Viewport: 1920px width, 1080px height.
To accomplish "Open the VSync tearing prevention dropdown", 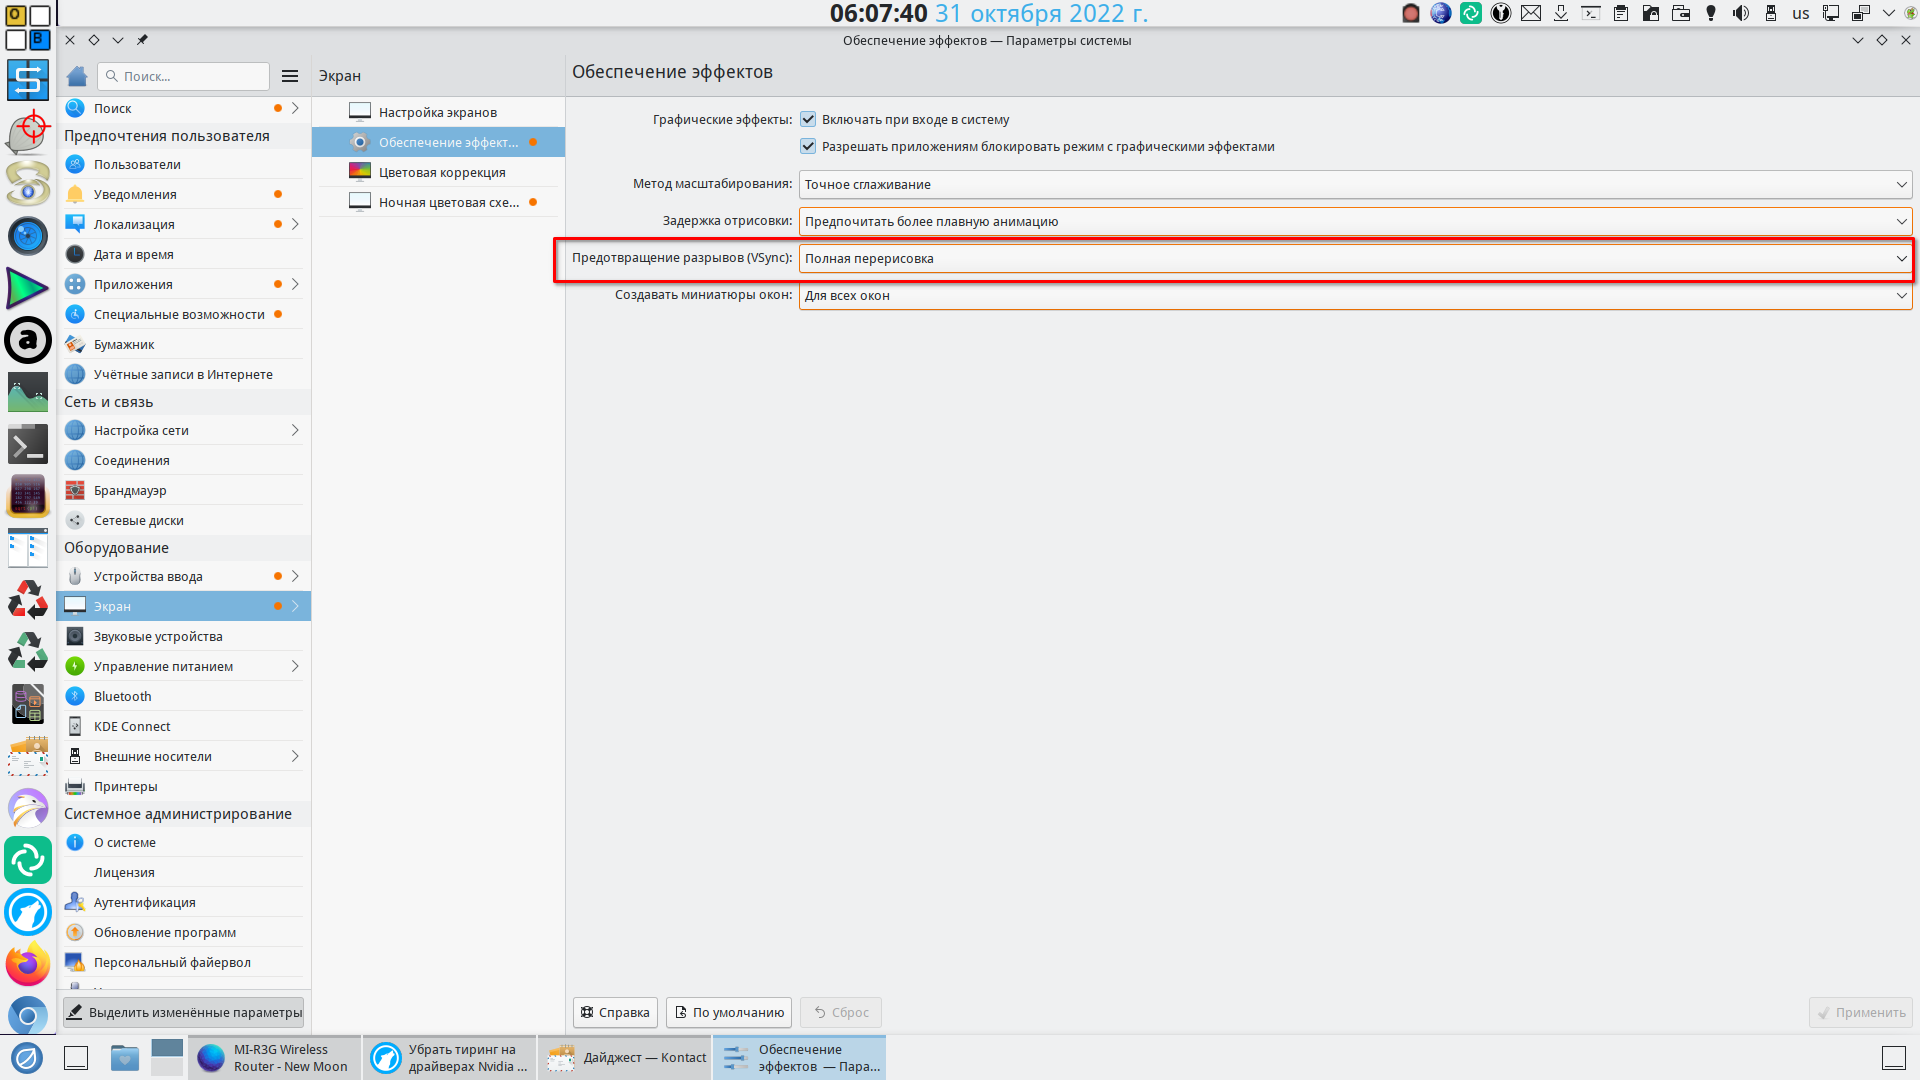I will (x=1355, y=258).
